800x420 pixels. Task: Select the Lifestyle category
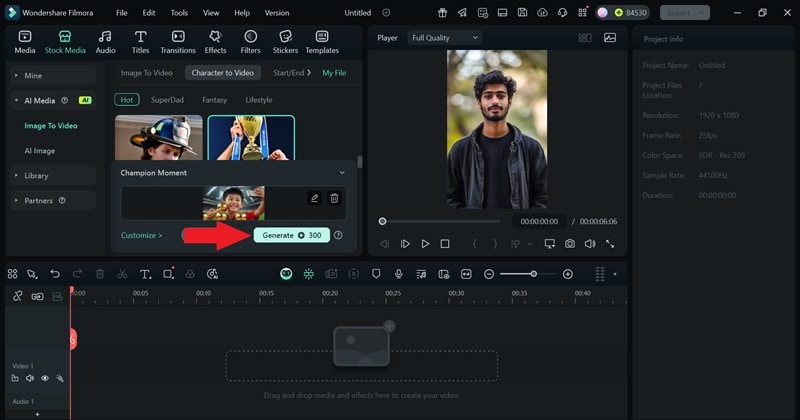point(259,100)
